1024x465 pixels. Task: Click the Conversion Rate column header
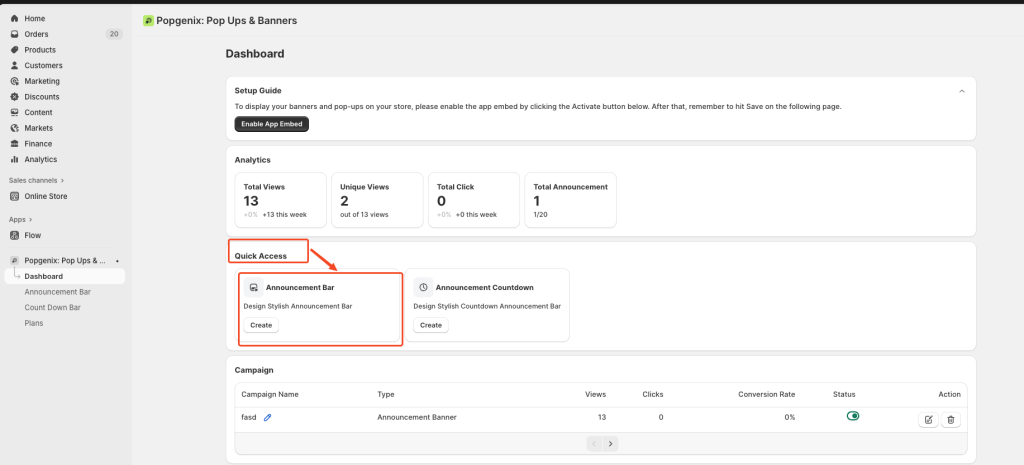[x=767, y=394]
